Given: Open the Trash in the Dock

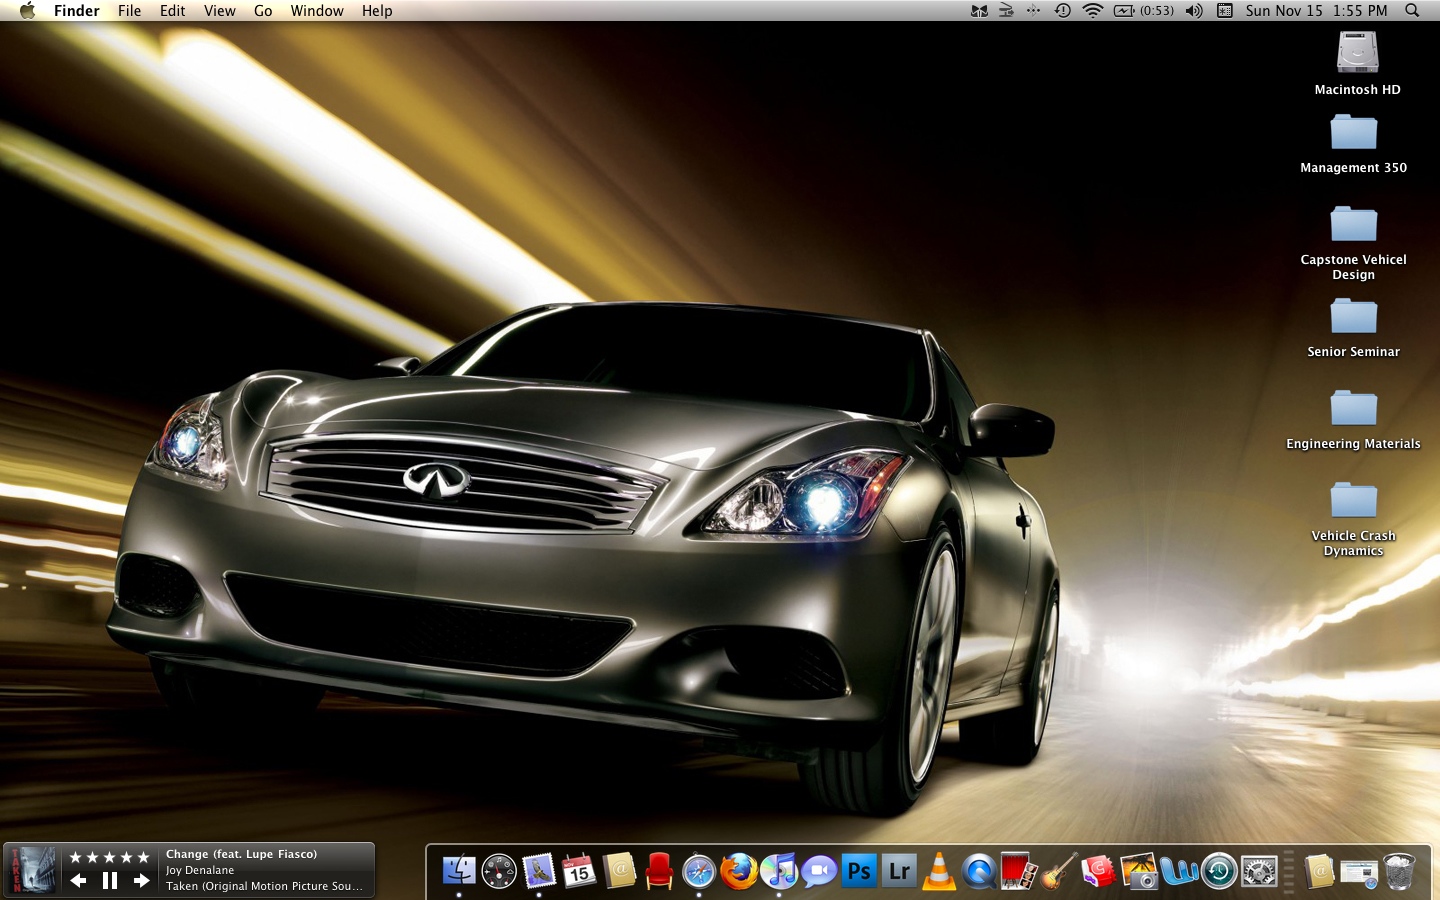Looking at the screenshot, I should coord(1399,871).
